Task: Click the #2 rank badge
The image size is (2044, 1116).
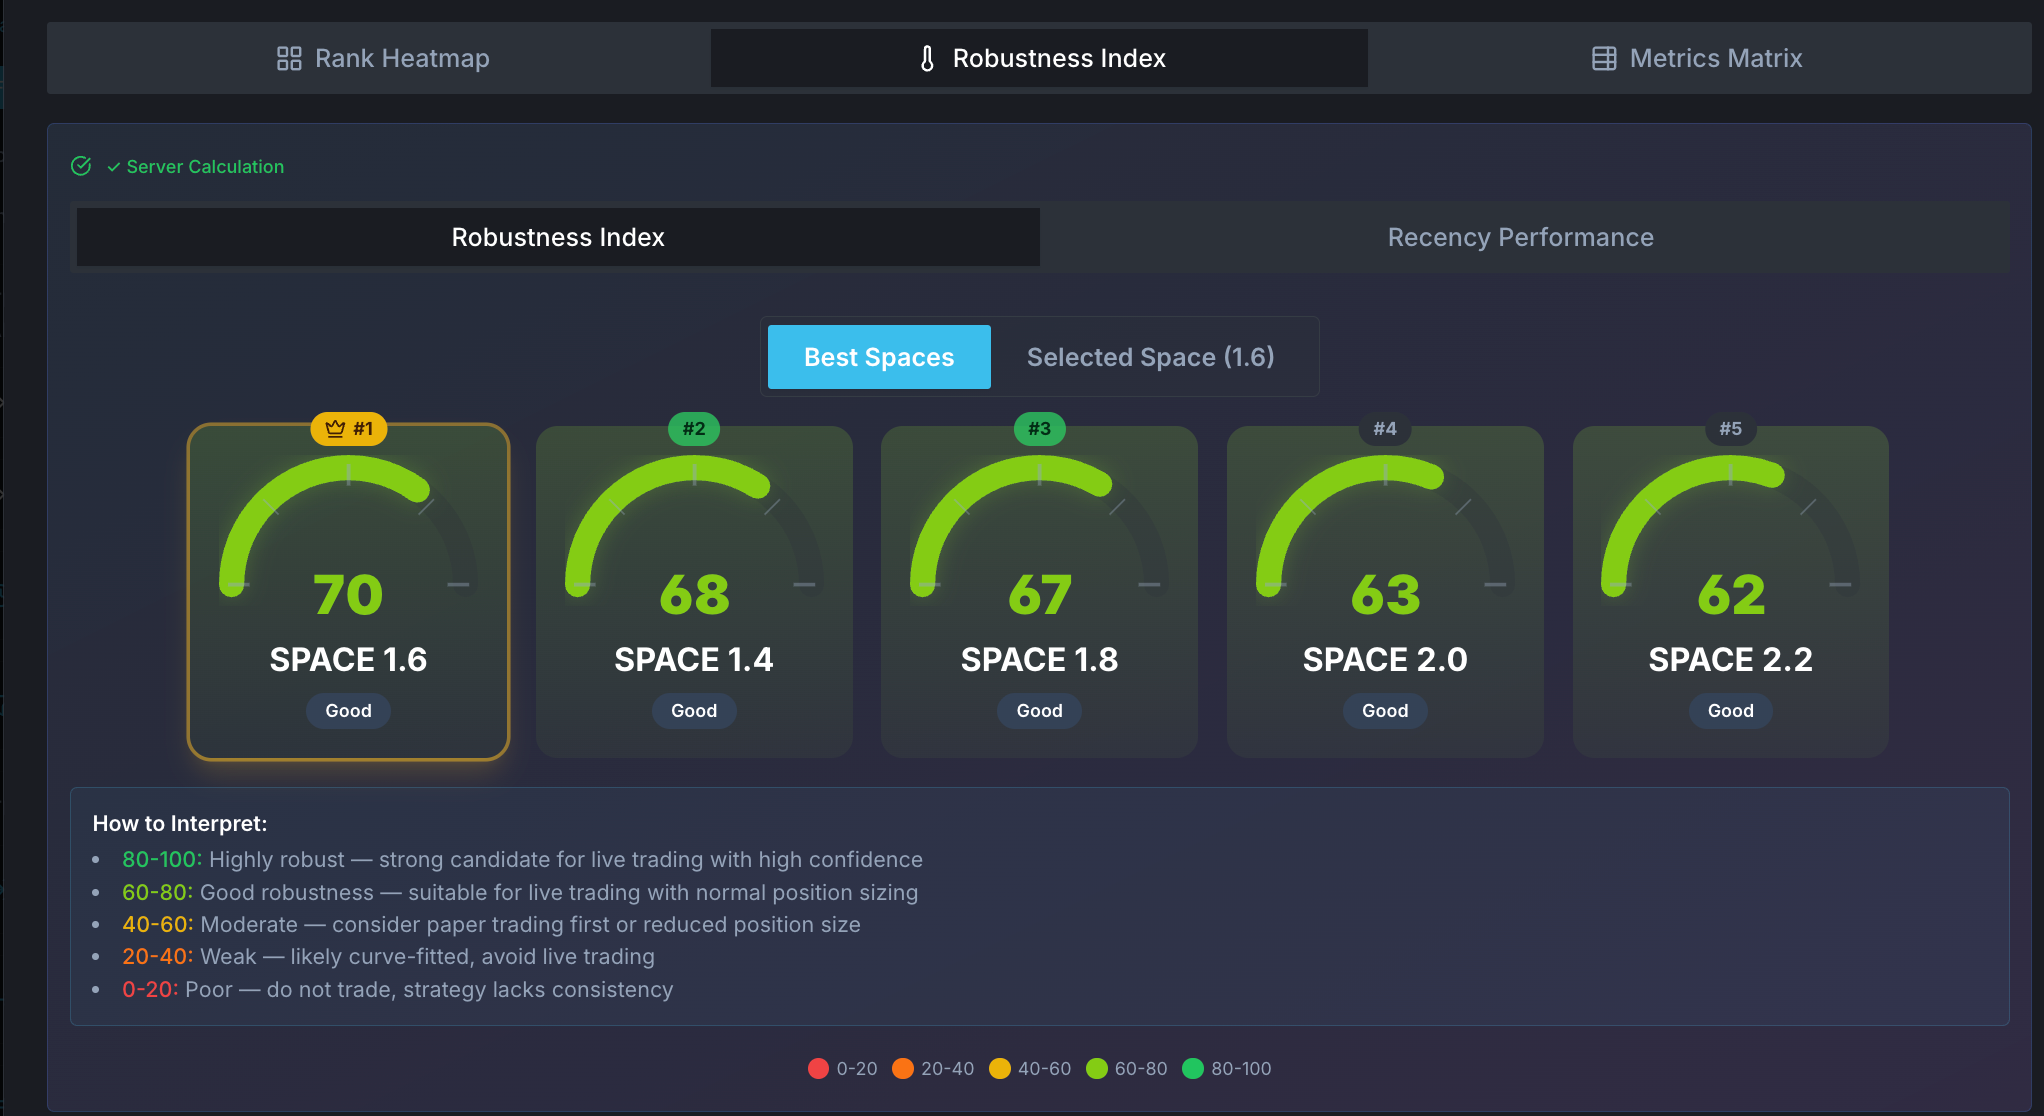Action: 694,429
